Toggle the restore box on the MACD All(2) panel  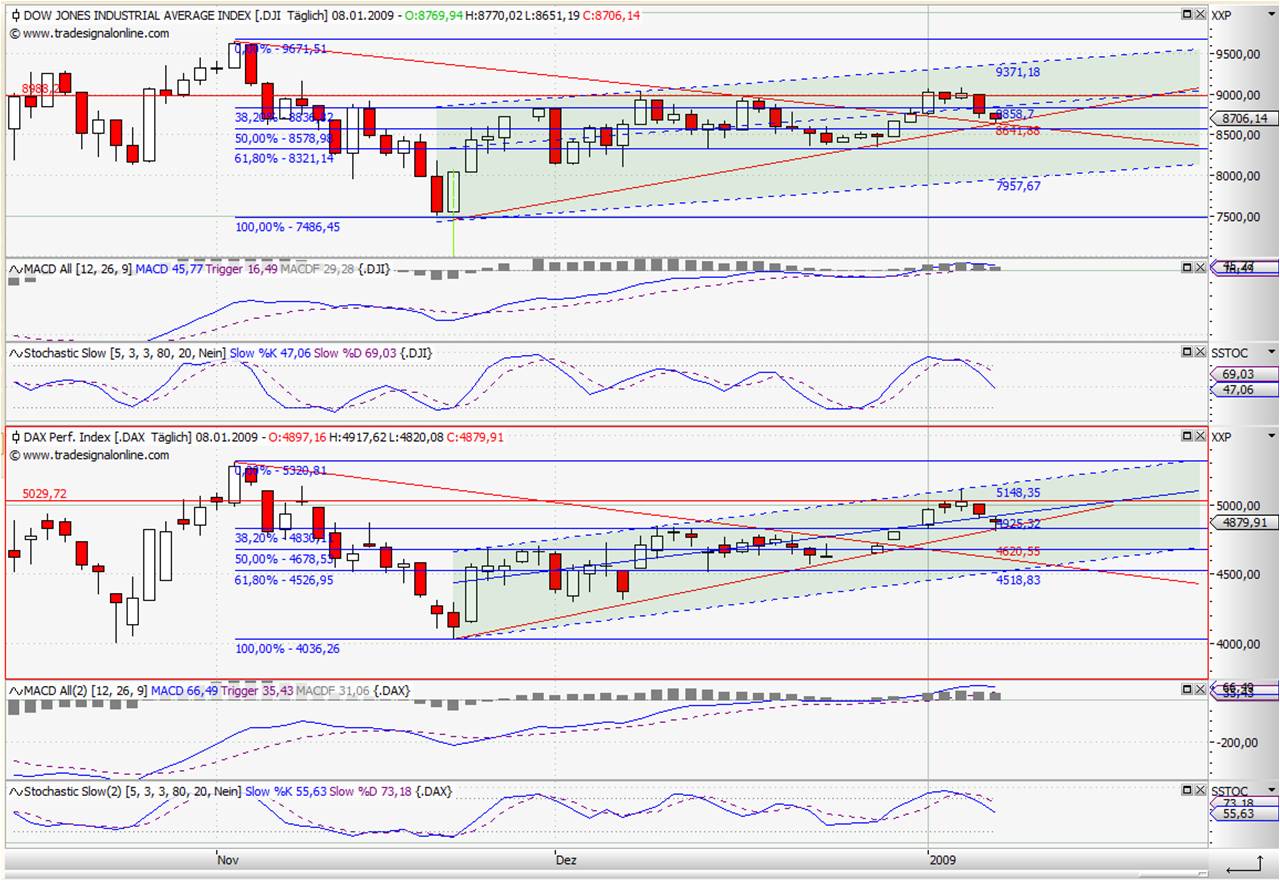coord(1188,690)
